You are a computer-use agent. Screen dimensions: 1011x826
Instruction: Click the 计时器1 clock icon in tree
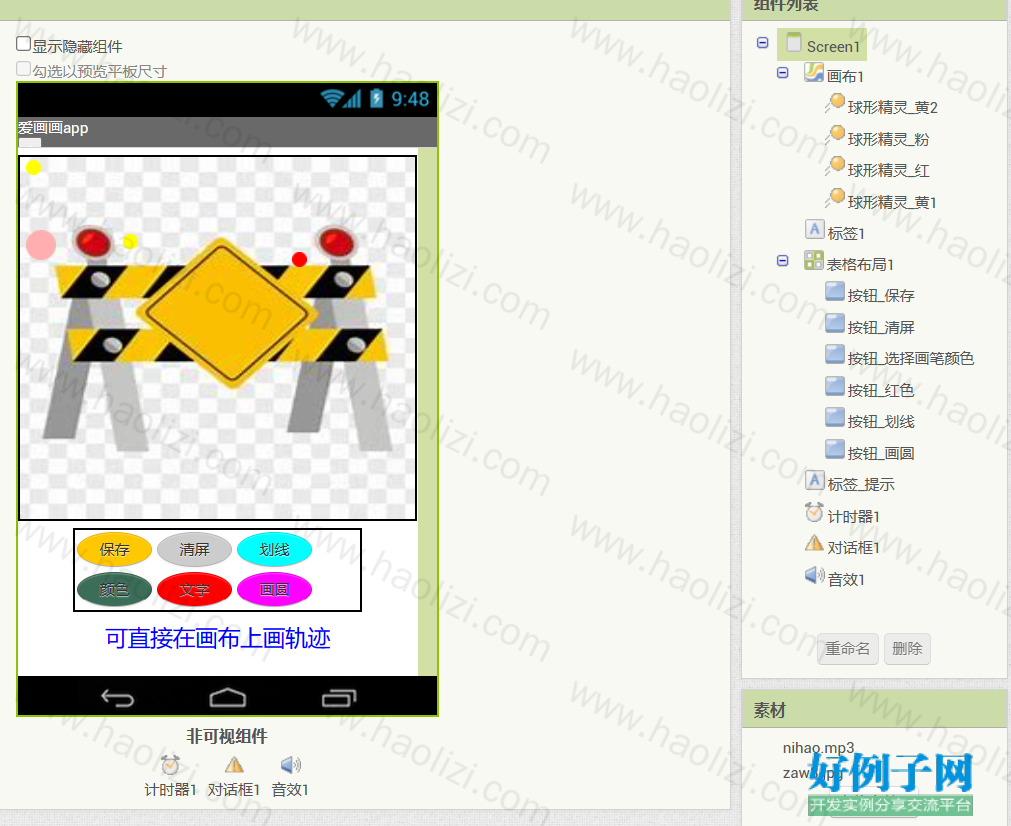(814, 513)
